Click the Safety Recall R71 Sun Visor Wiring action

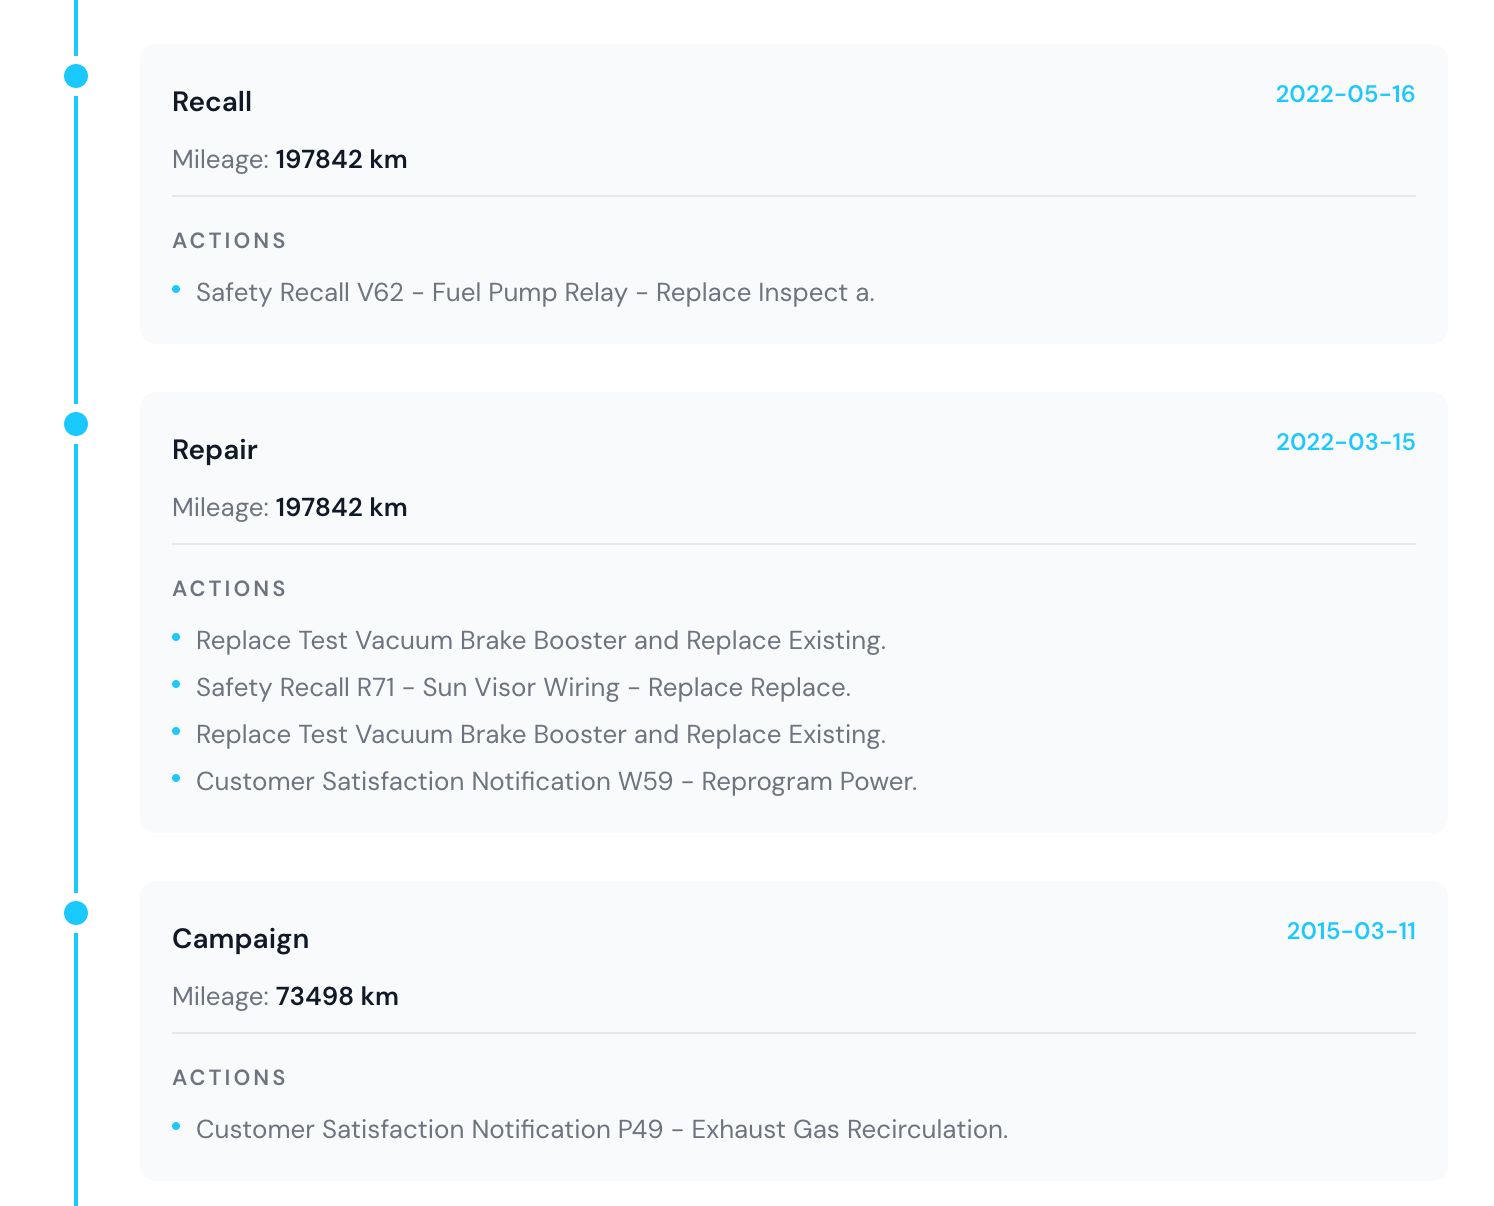click(523, 688)
